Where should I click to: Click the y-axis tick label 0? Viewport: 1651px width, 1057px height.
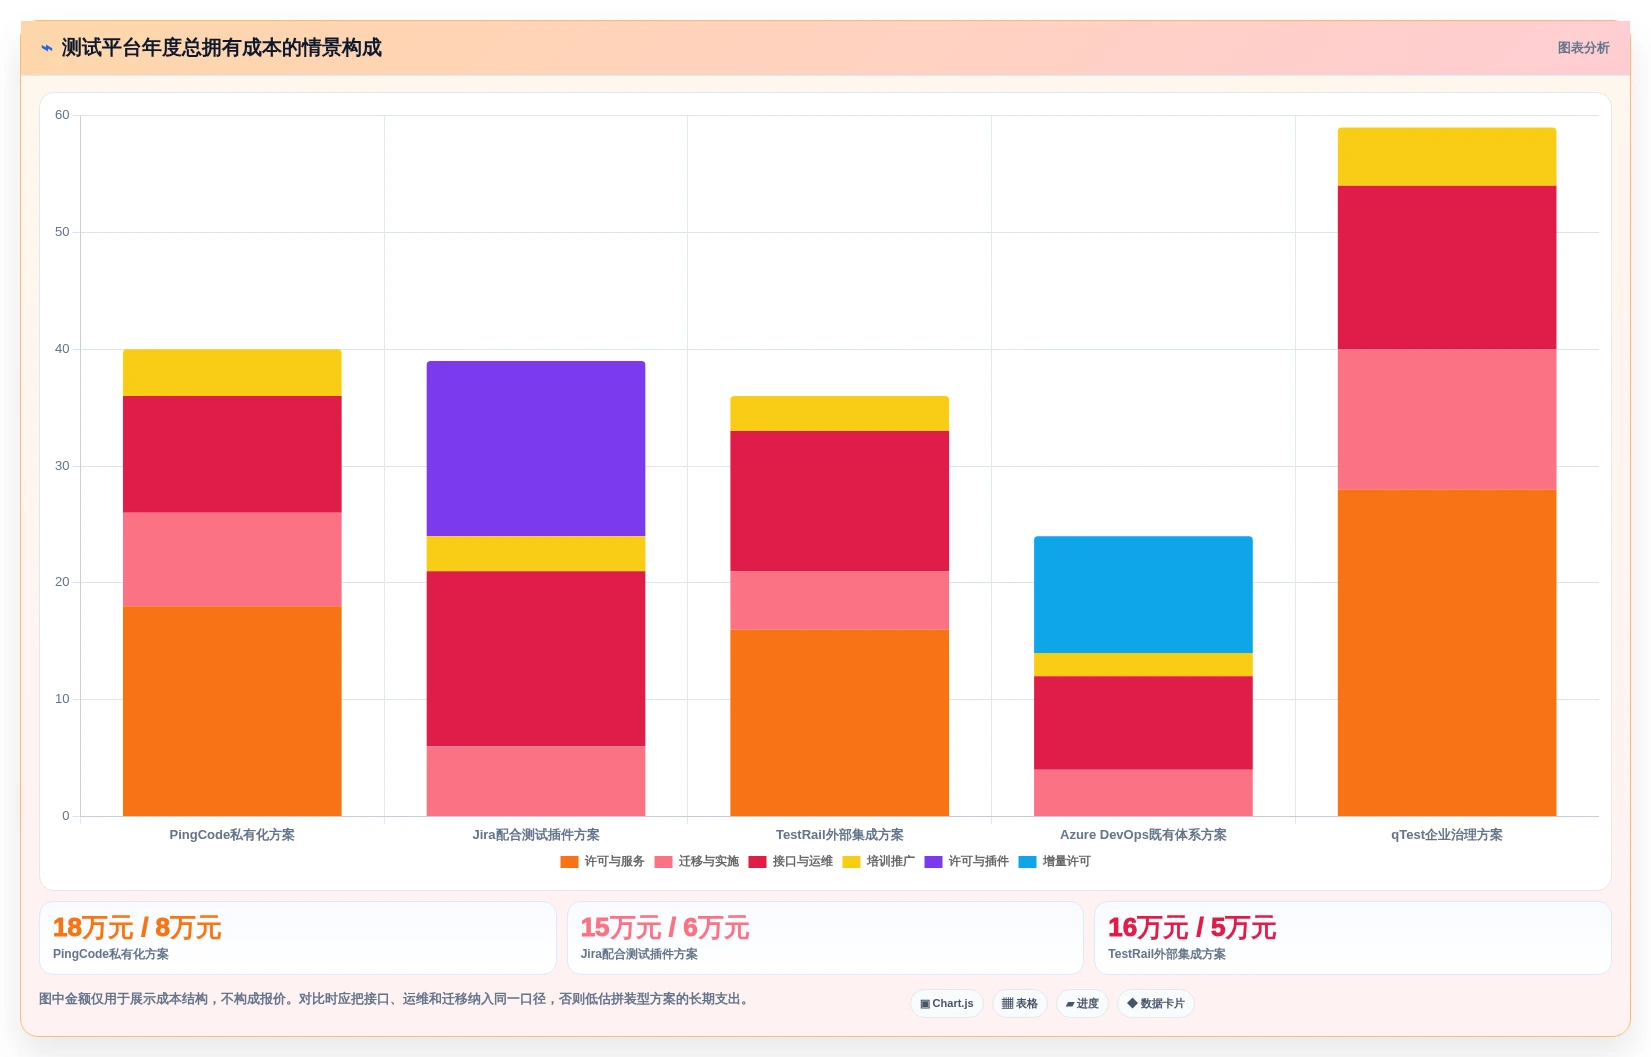pos(66,816)
